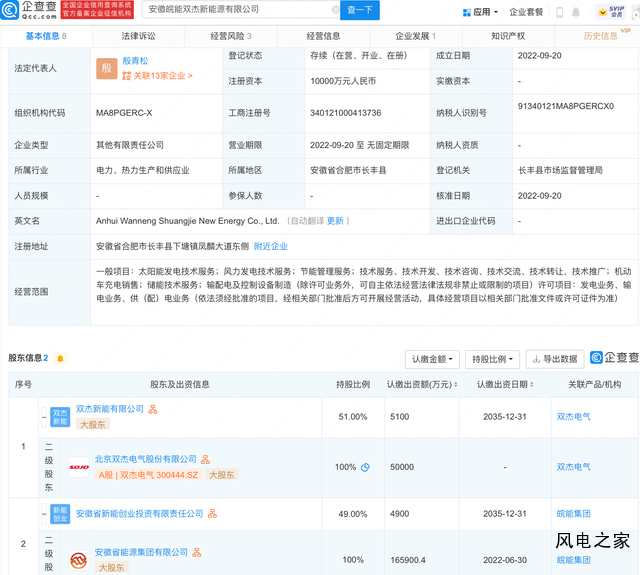This screenshot has width=640, height=575.
Task: Switch to the 基本信息 tab
Action: click(x=46, y=36)
